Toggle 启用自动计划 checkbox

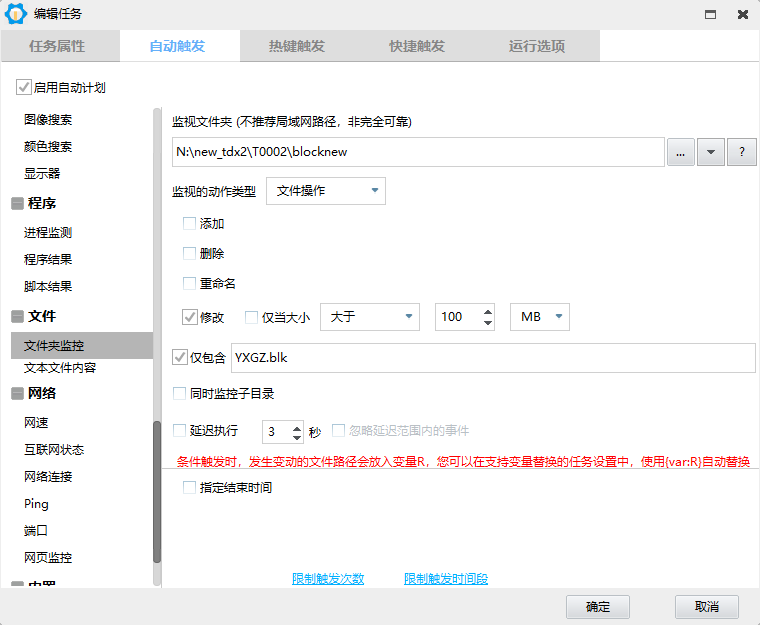(x=24, y=87)
